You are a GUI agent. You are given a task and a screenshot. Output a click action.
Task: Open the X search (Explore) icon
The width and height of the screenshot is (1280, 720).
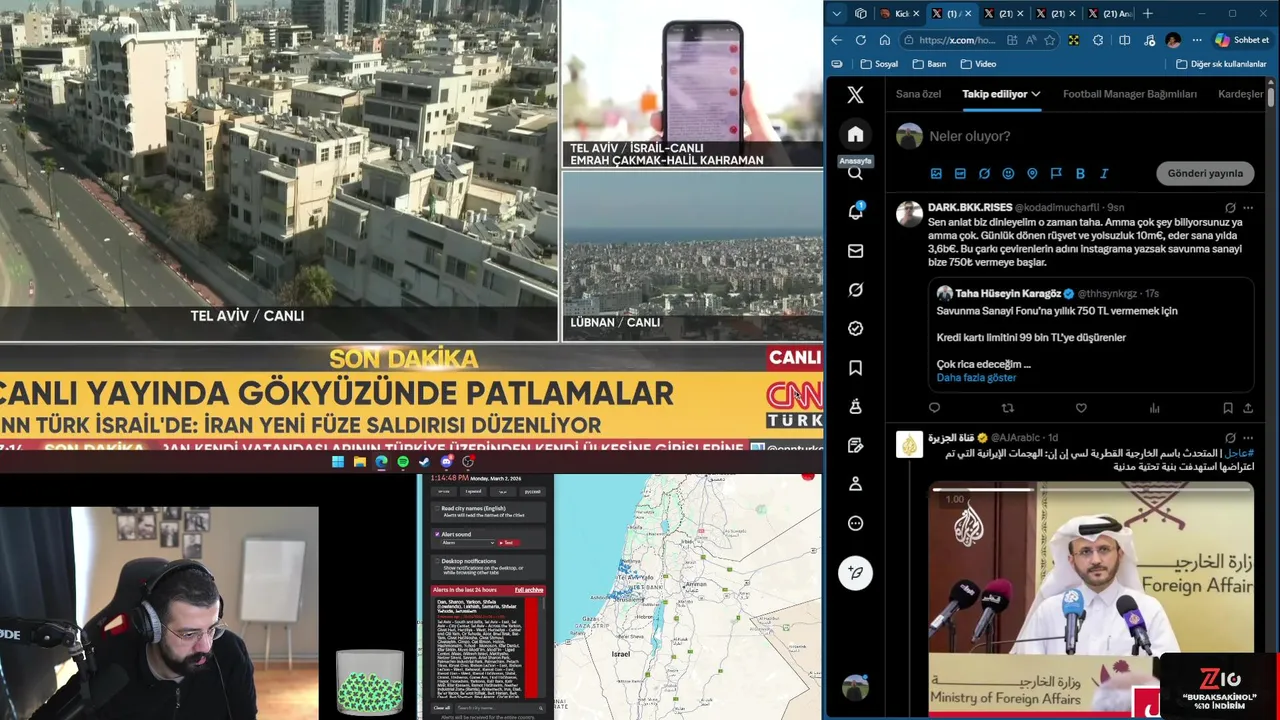pos(855,173)
